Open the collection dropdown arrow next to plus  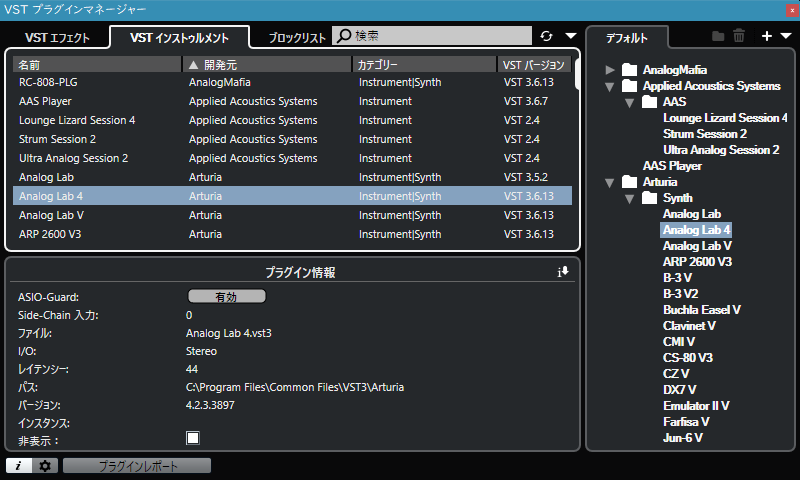pos(786,36)
